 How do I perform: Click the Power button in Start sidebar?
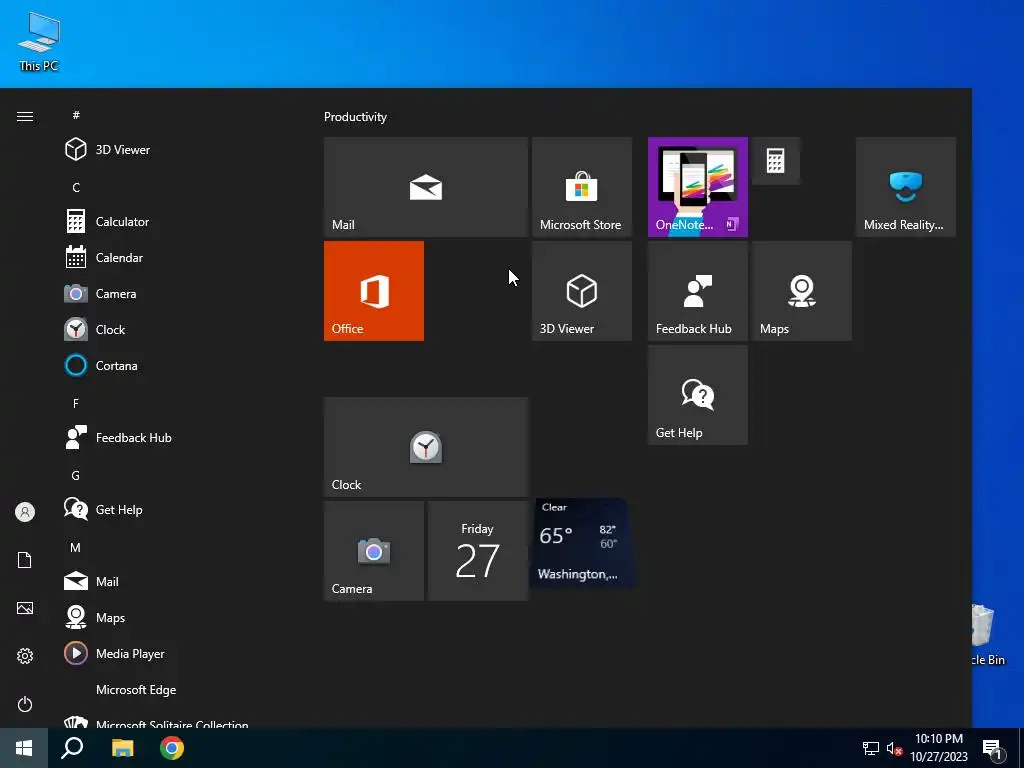coord(25,704)
